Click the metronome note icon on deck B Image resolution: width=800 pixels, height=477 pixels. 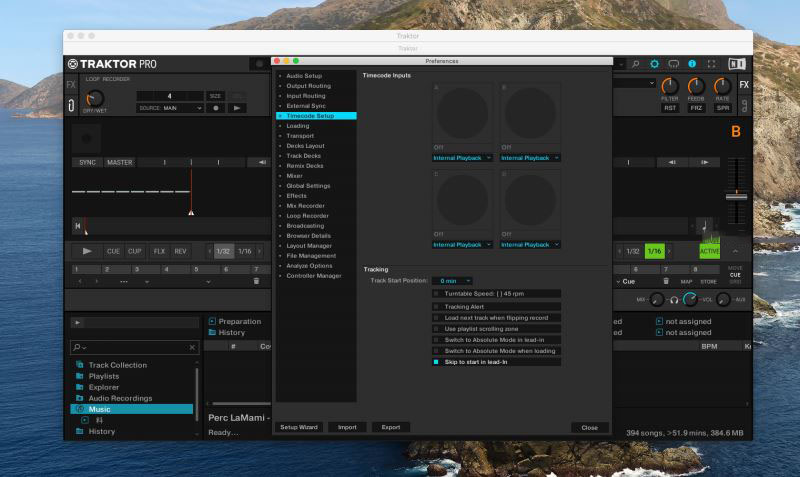704,225
